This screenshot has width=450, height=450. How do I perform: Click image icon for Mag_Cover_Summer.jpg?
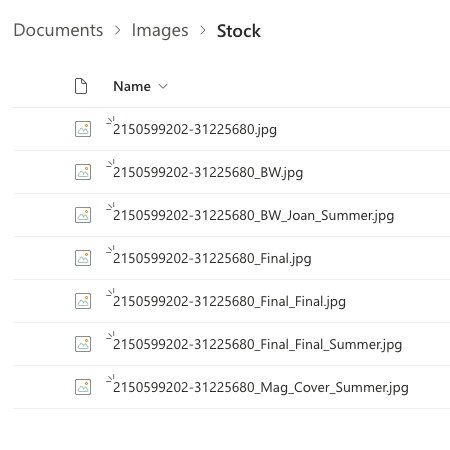click(x=83, y=387)
